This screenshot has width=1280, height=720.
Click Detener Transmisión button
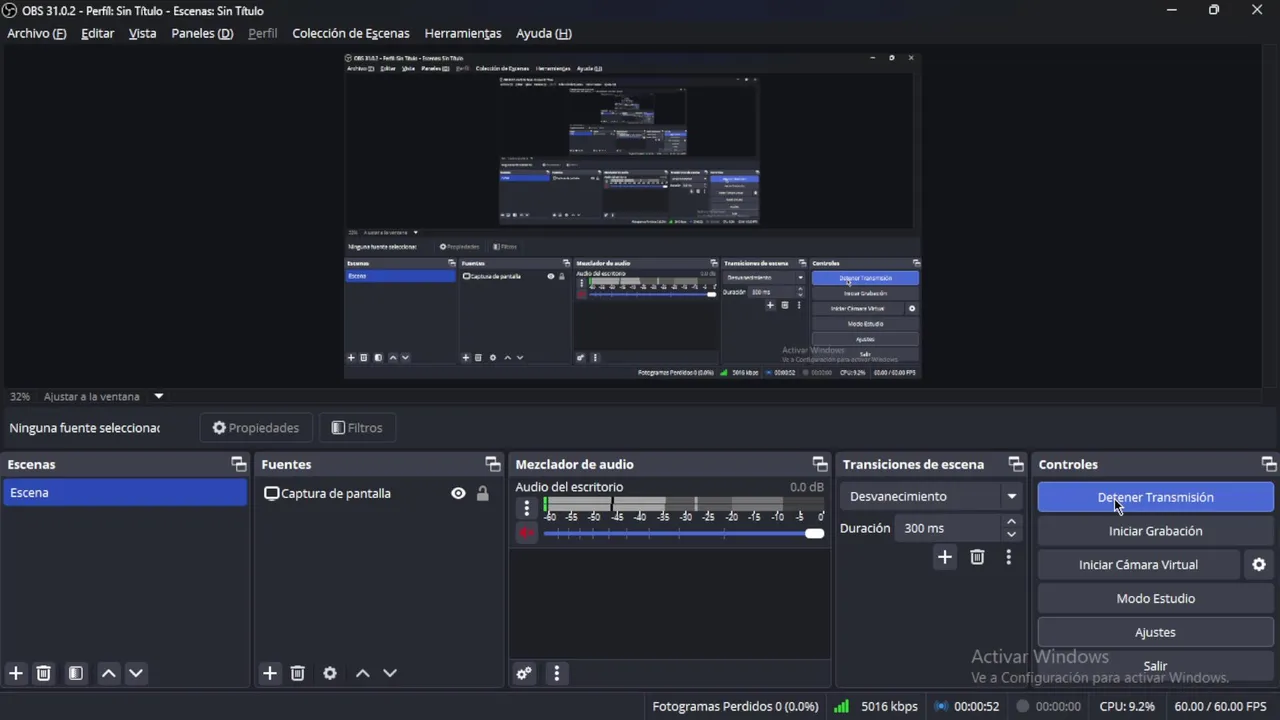1155,497
